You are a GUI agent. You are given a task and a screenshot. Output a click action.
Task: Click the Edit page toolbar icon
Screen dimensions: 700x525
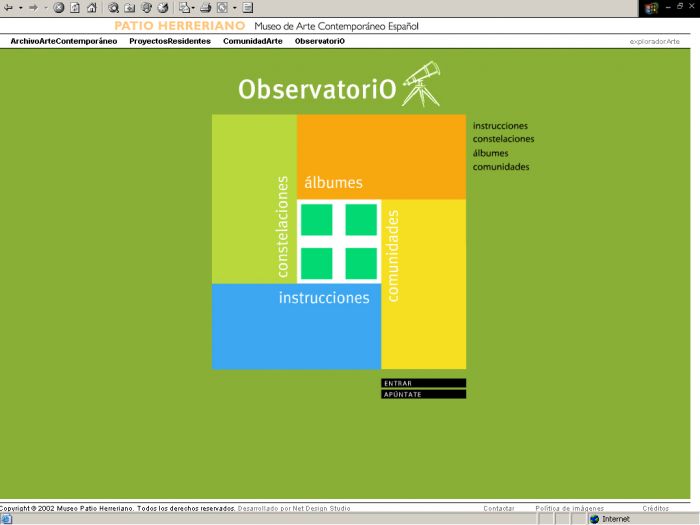[x=222, y=8]
